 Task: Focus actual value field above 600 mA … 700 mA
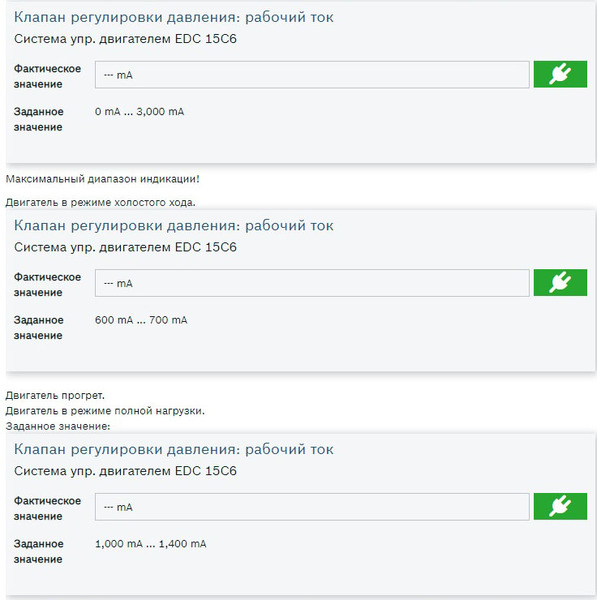(x=312, y=283)
